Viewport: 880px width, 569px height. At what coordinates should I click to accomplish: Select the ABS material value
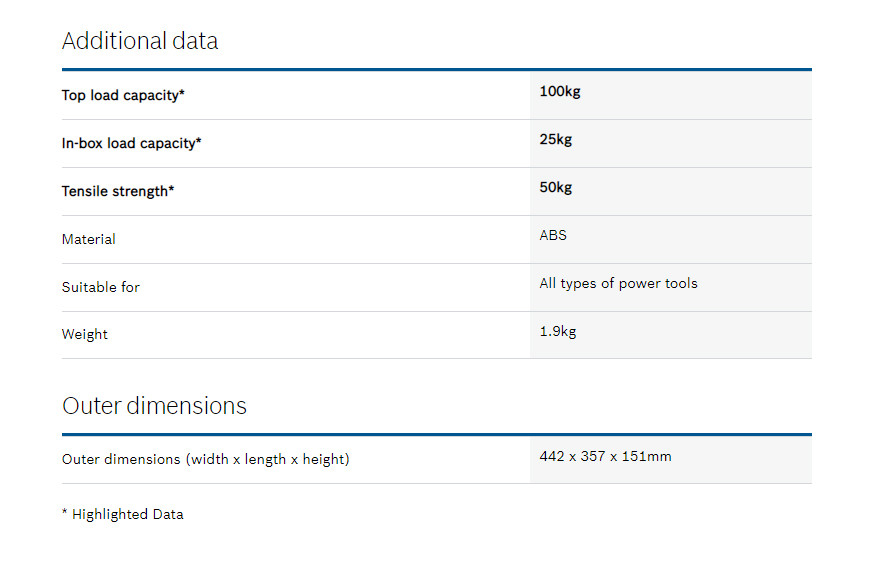pyautogui.click(x=553, y=235)
